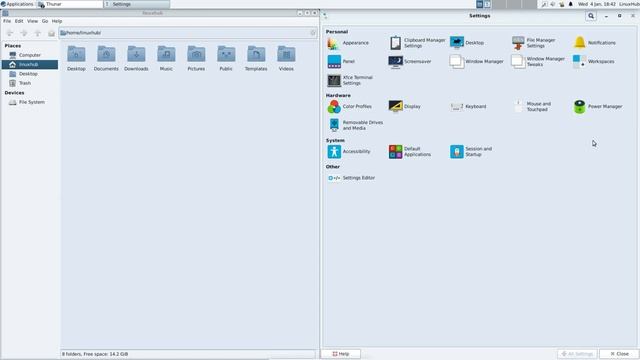Viewport: 640px width, 360px height.
Task: Open the Applications menu in top panel
Action: (17, 4)
